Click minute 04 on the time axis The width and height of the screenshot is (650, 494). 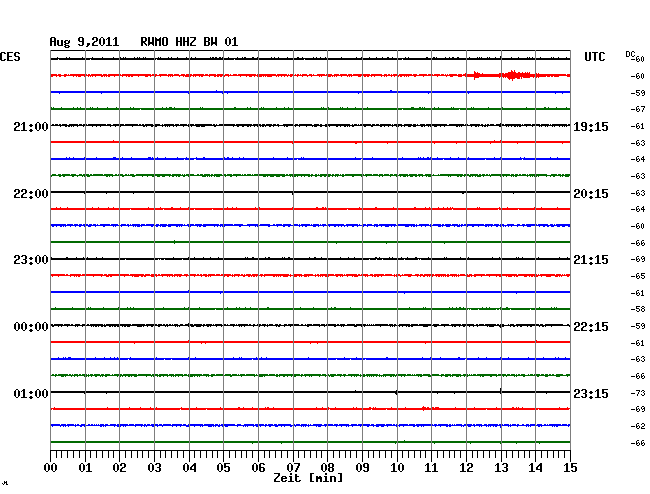click(189, 467)
